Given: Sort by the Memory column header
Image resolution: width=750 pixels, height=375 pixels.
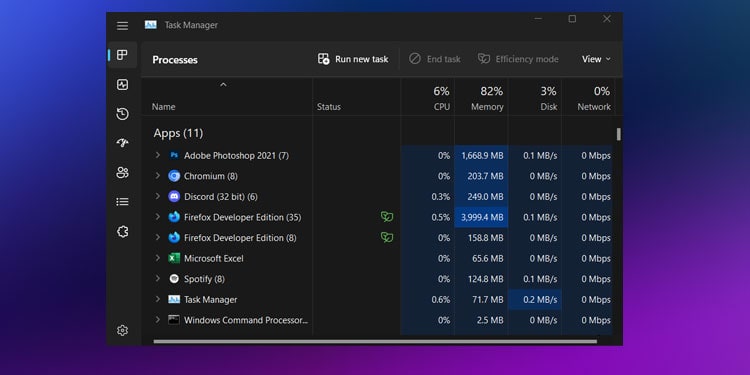Looking at the screenshot, I should pyautogui.click(x=487, y=107).
